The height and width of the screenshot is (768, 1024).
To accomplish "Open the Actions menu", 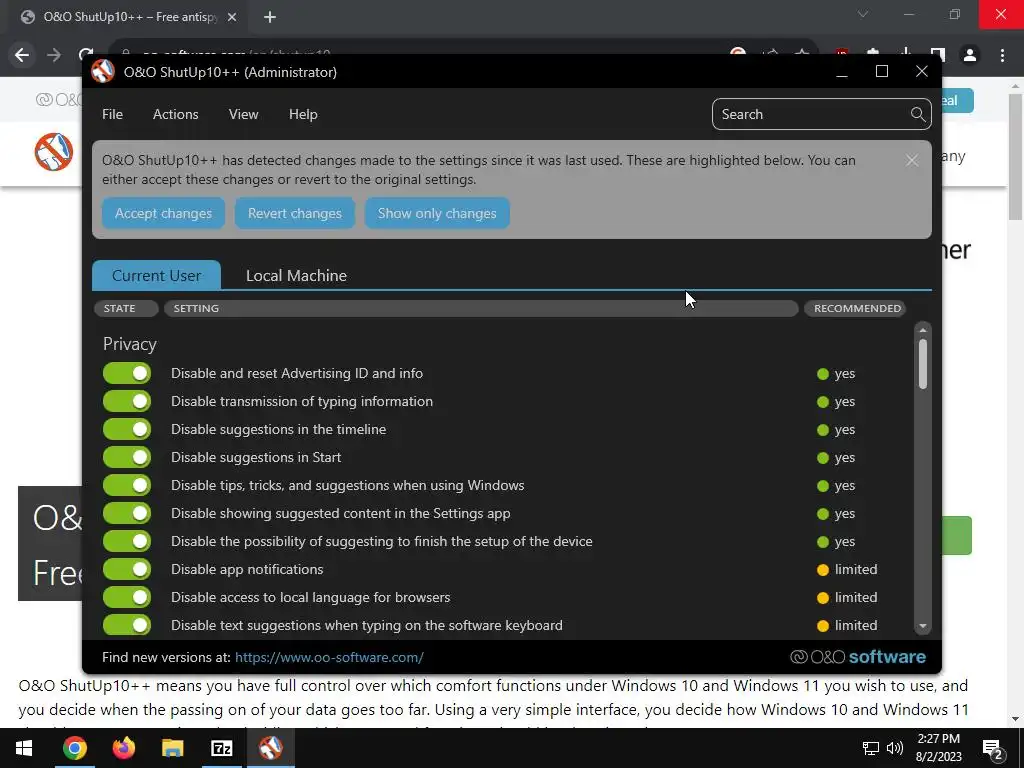I will click(x=176, y=114).
